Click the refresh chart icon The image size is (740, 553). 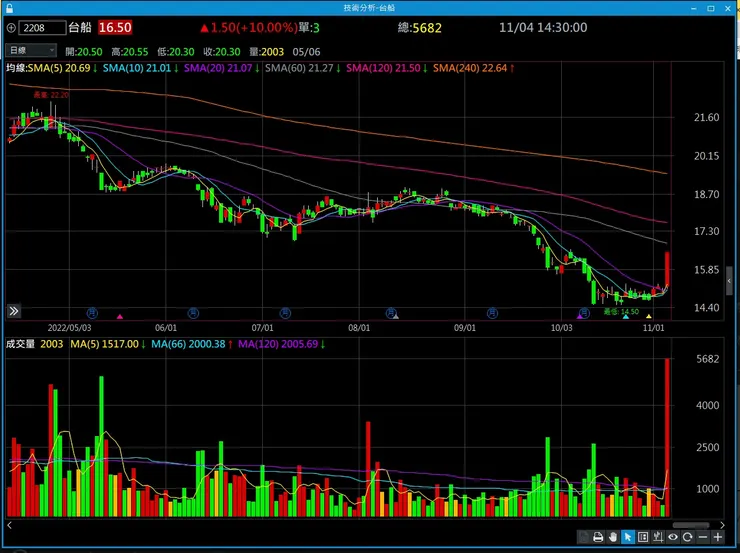tap(688, 537)
